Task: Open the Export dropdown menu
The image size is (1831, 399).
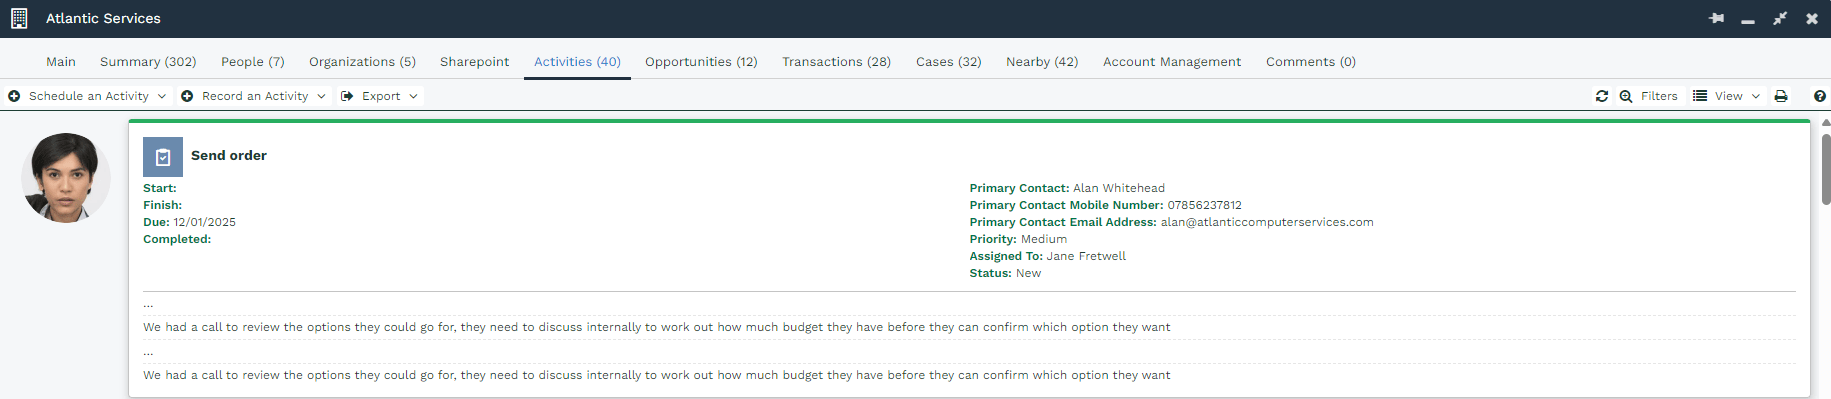Action: point(379,96)
